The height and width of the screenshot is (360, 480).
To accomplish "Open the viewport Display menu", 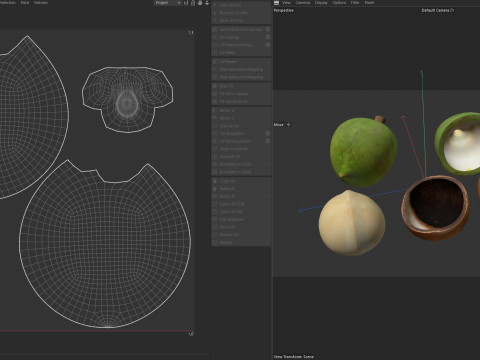I will pos(321,3).
